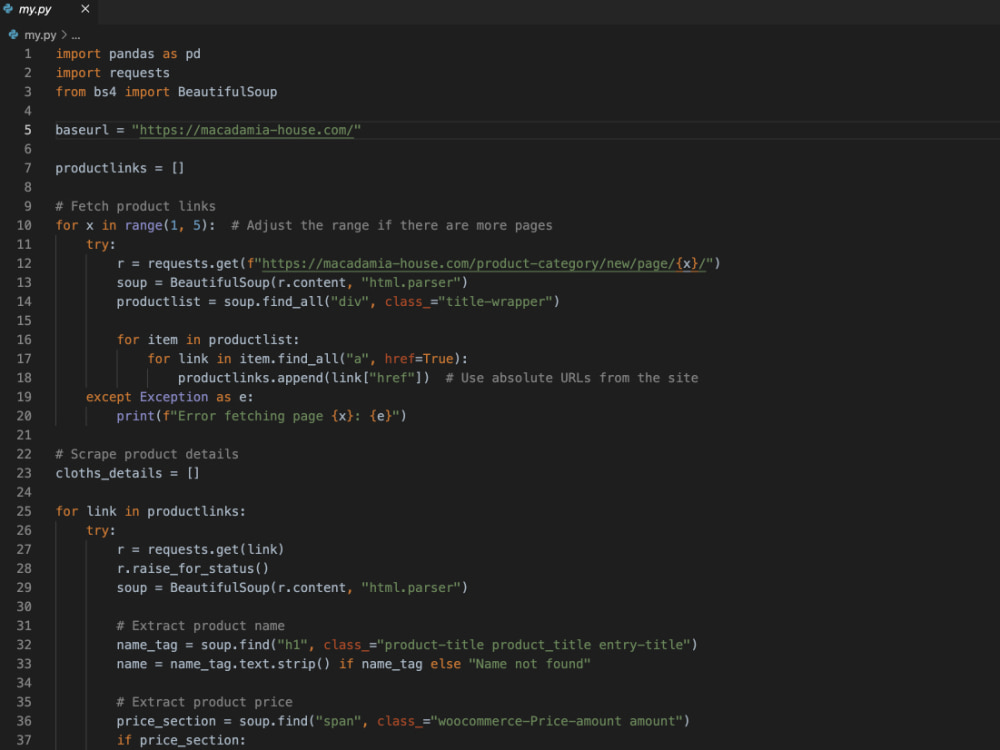Click 'if price_section:' on line 37

[x=181, y=740]
